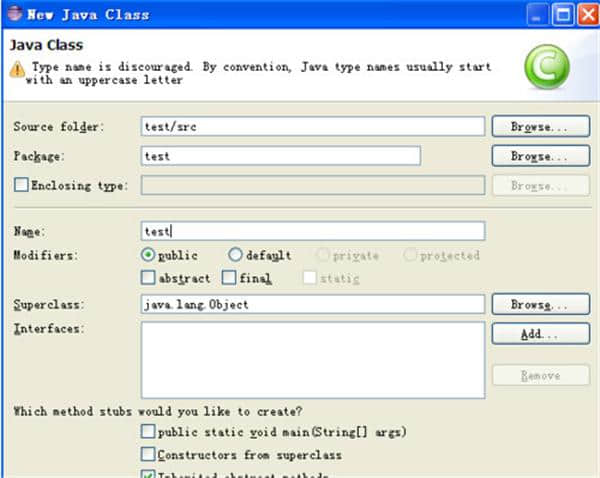Browse for the Source folder

540,127
